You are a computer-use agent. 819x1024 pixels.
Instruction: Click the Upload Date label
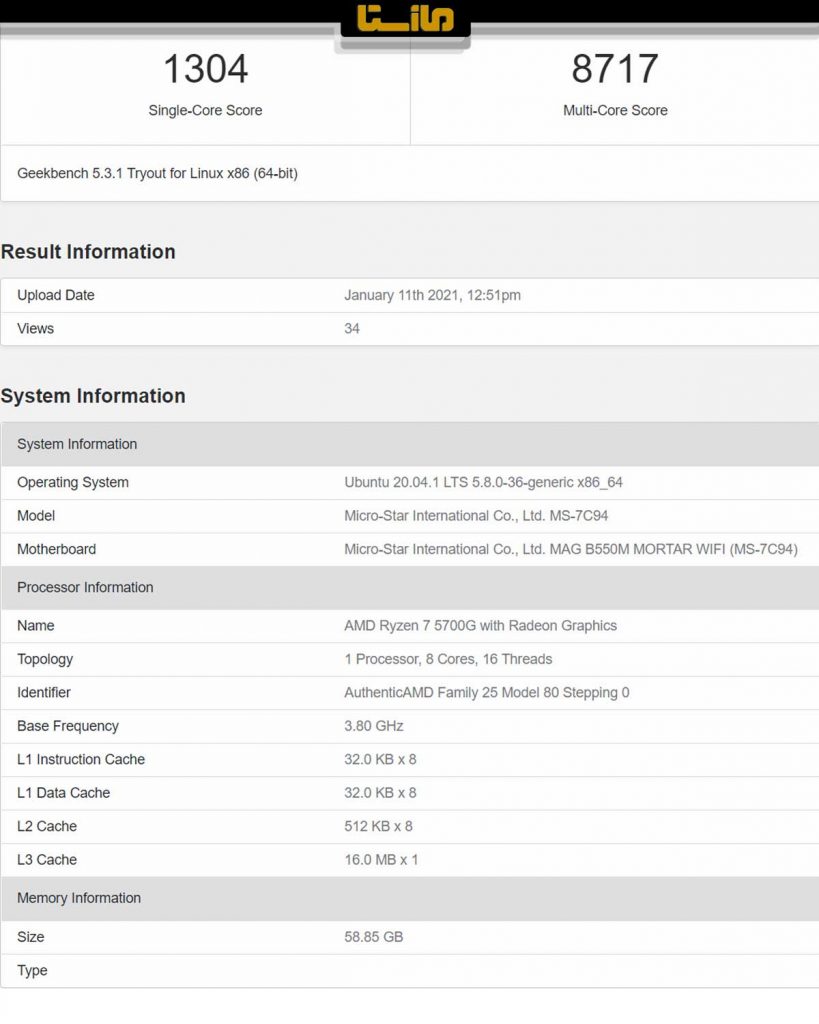56,295
